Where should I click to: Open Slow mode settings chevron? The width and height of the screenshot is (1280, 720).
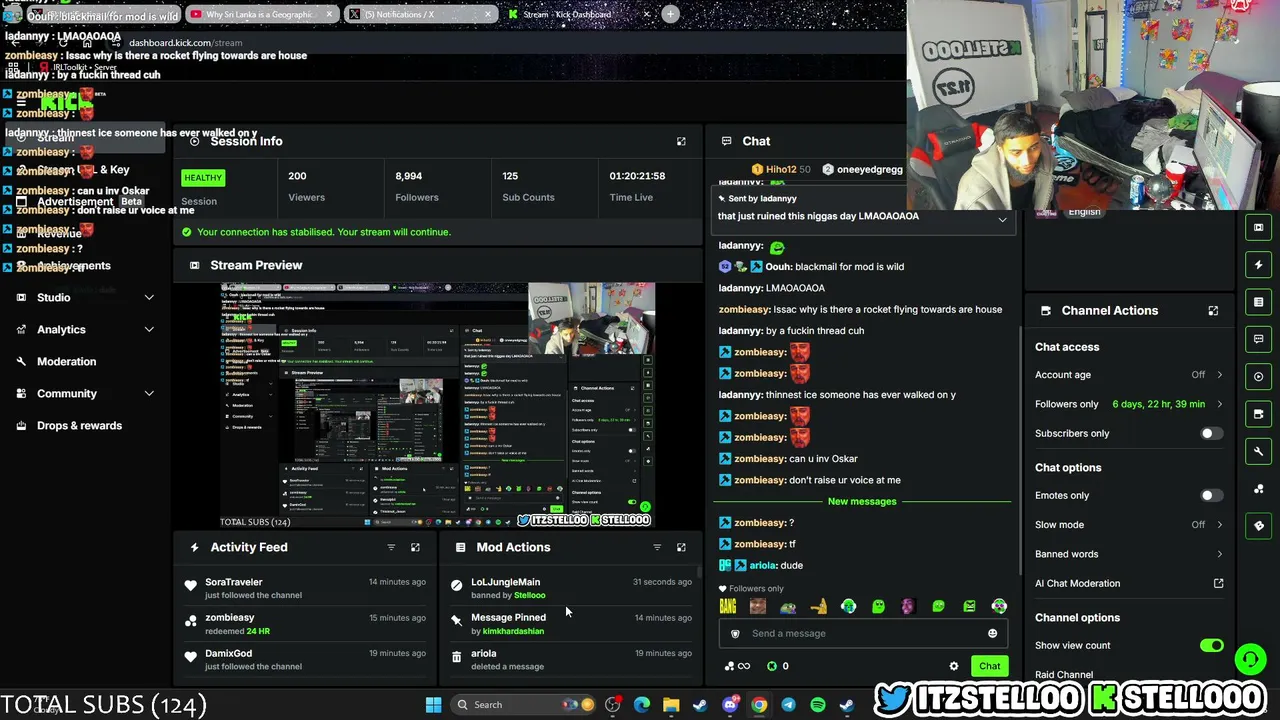tap(1219, 525)
